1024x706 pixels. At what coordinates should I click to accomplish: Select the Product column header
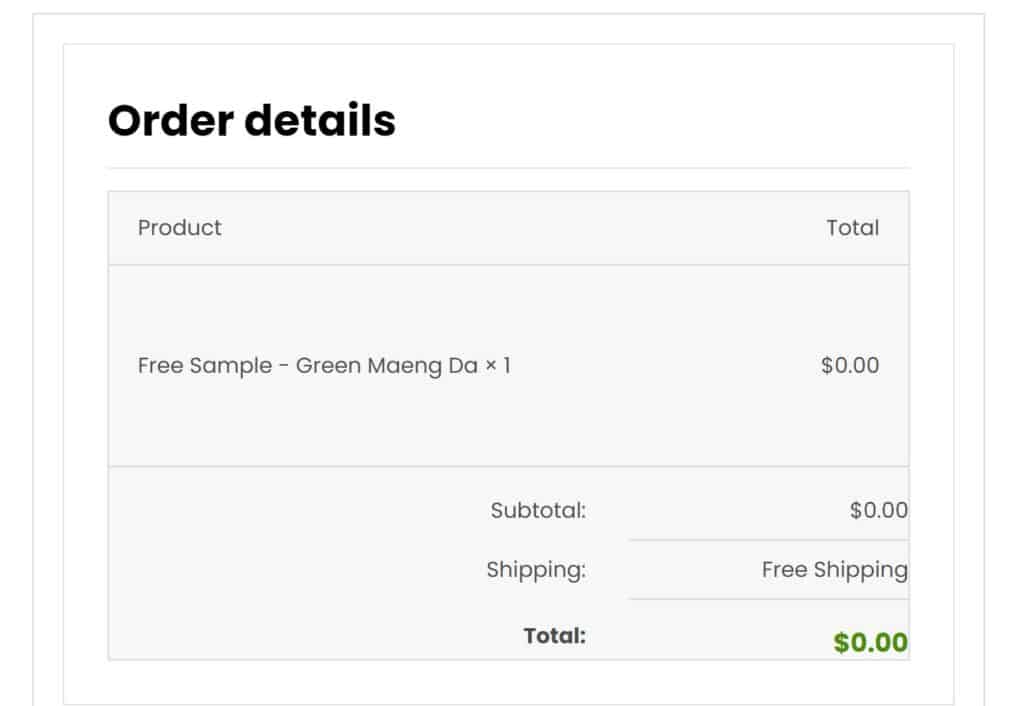(180, 228)
